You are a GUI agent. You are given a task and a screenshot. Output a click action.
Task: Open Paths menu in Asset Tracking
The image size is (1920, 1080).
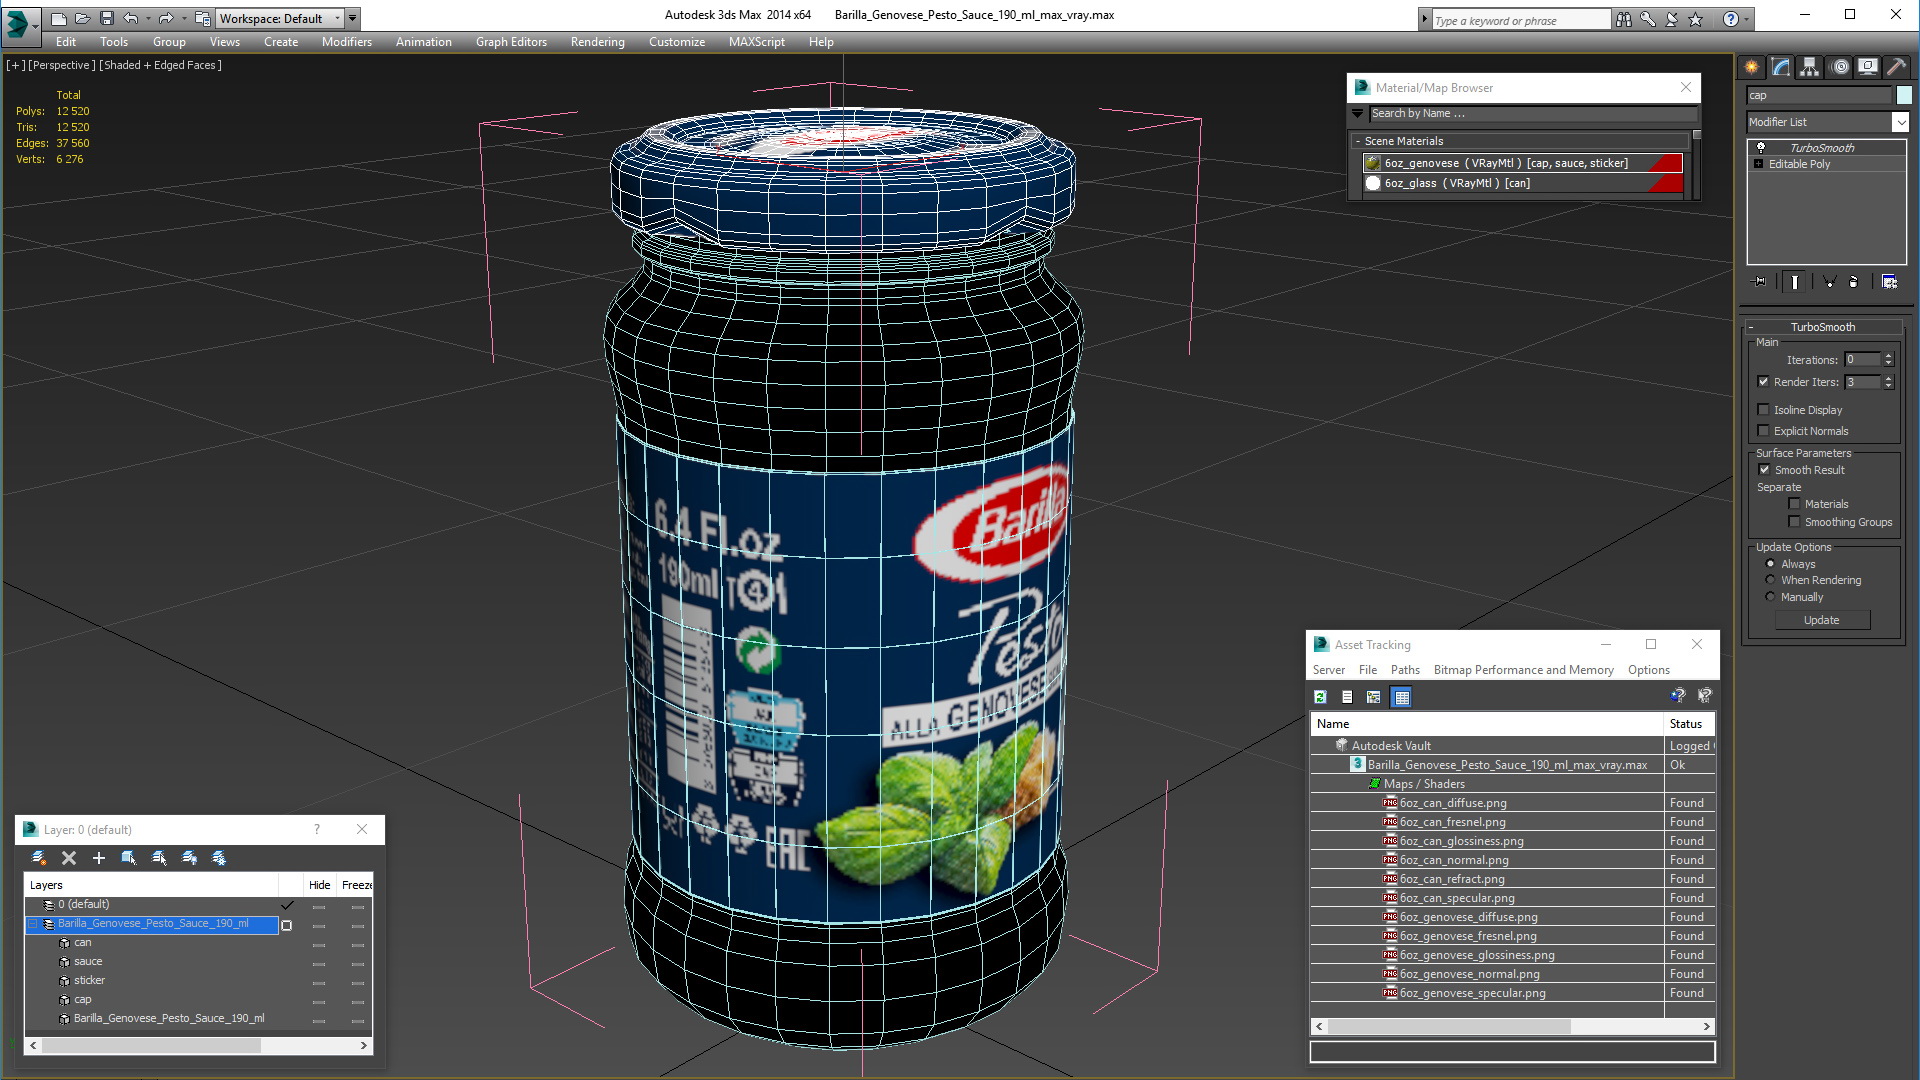pos(1405,670)
